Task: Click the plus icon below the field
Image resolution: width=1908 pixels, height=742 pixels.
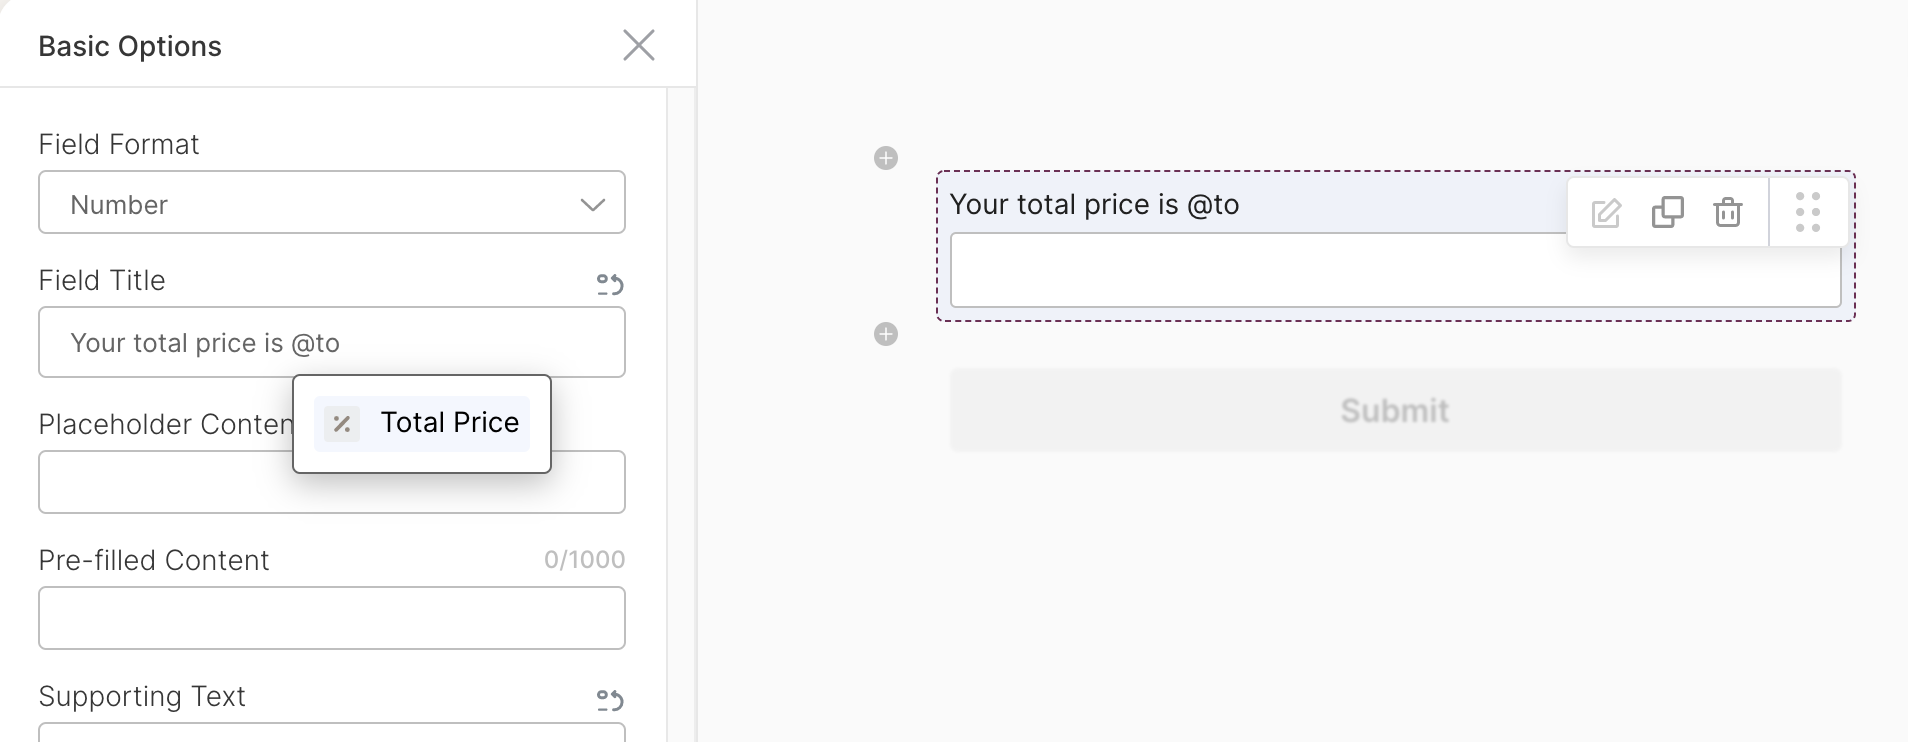Action: (x=886, y=334)
